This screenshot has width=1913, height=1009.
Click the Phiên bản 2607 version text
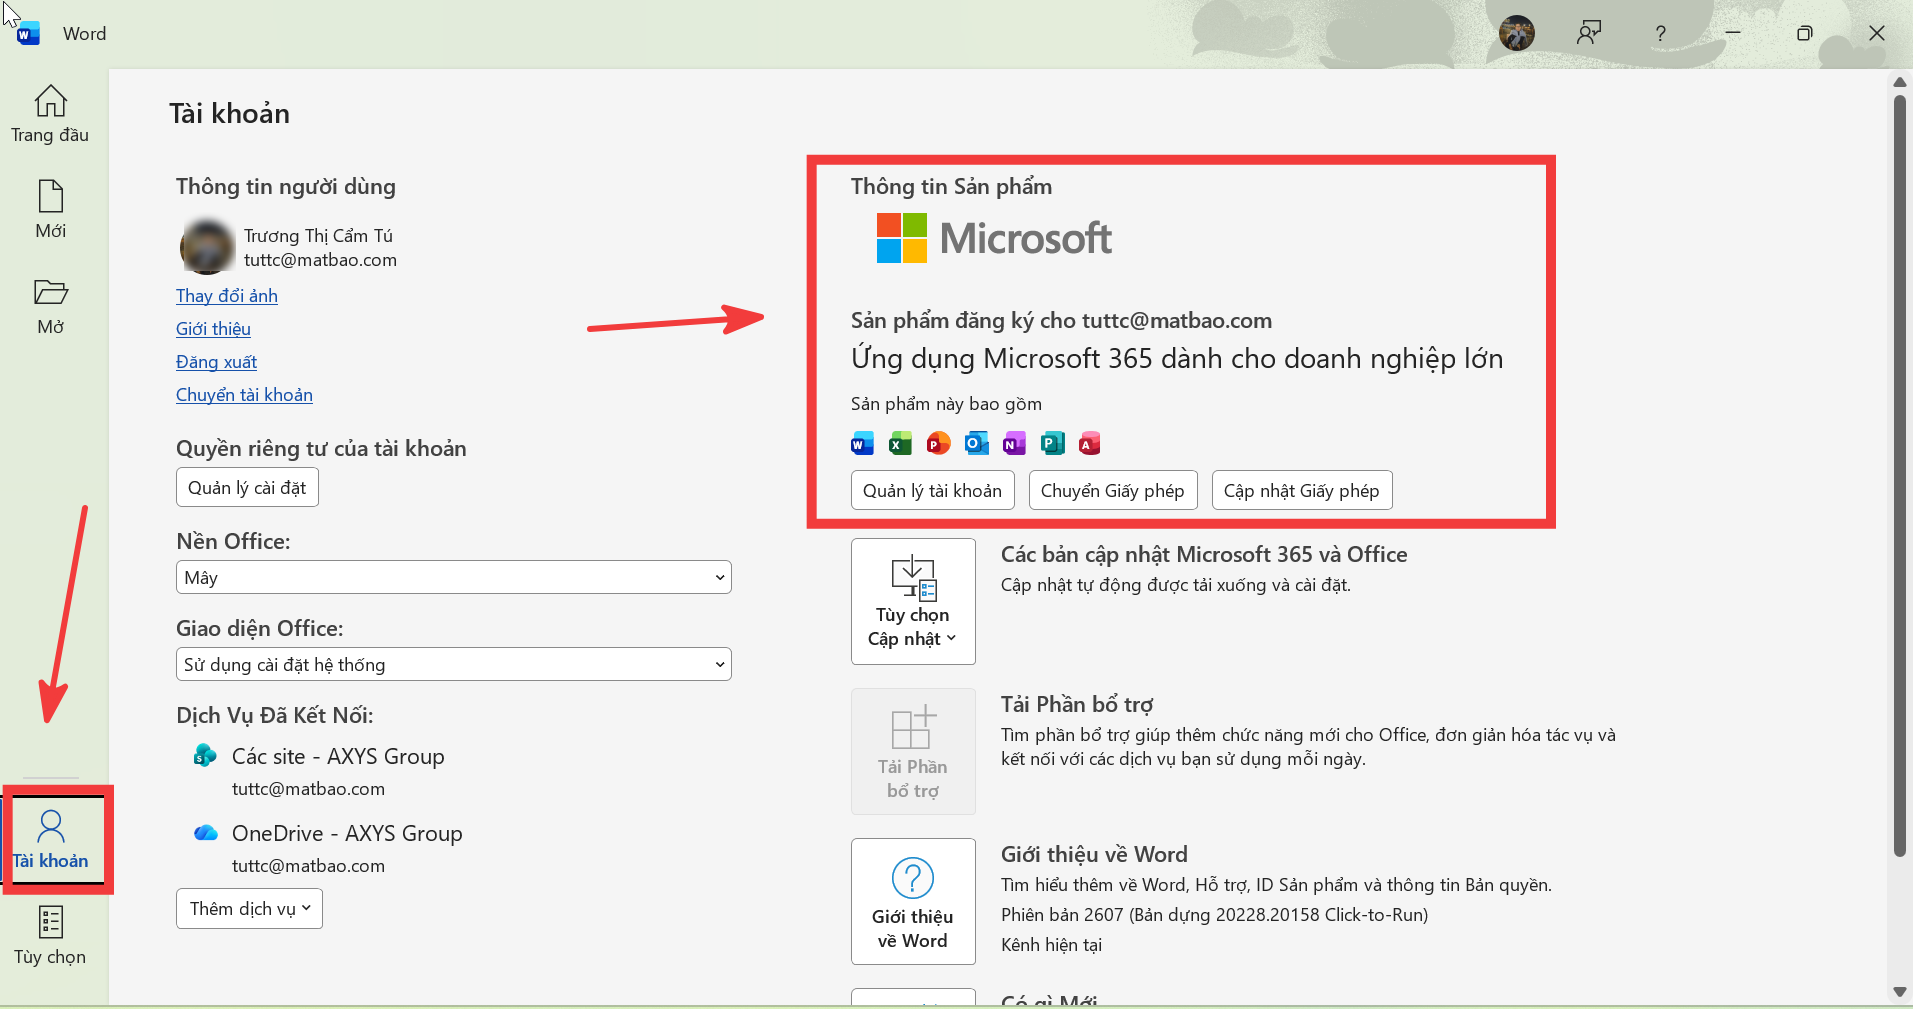1214,915
